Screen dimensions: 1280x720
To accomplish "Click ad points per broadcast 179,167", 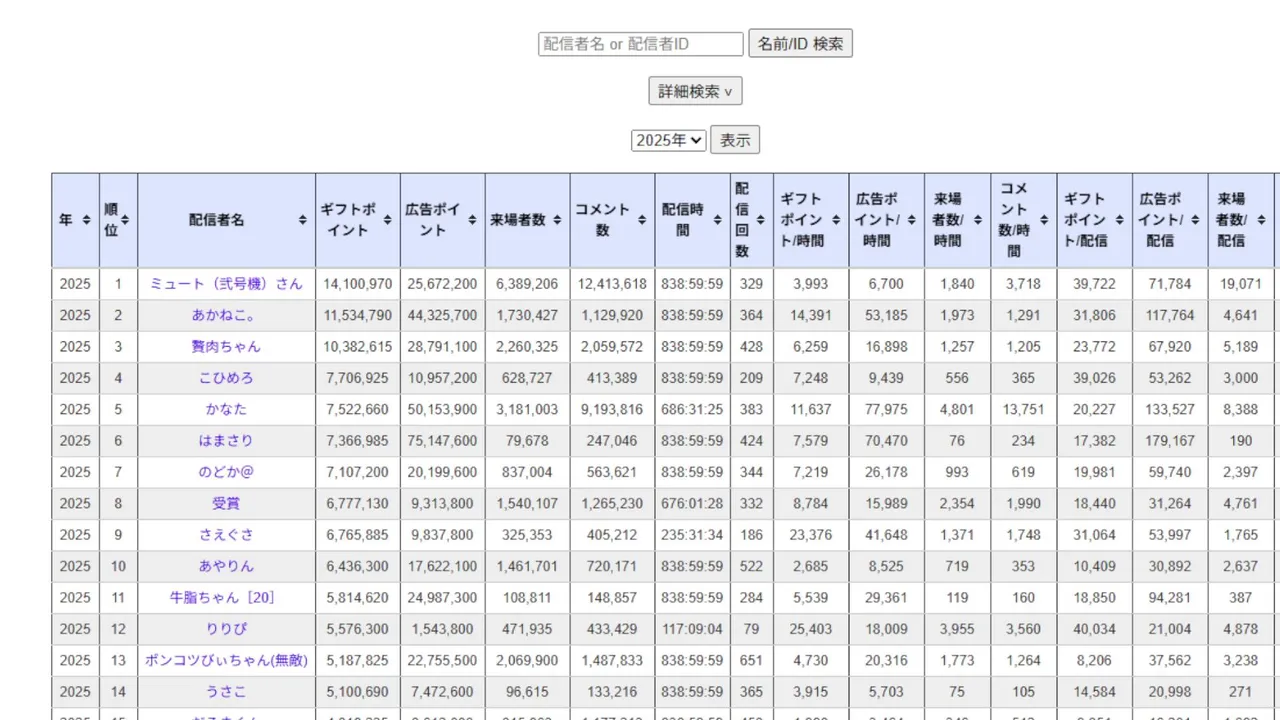I will (1170, 441).
